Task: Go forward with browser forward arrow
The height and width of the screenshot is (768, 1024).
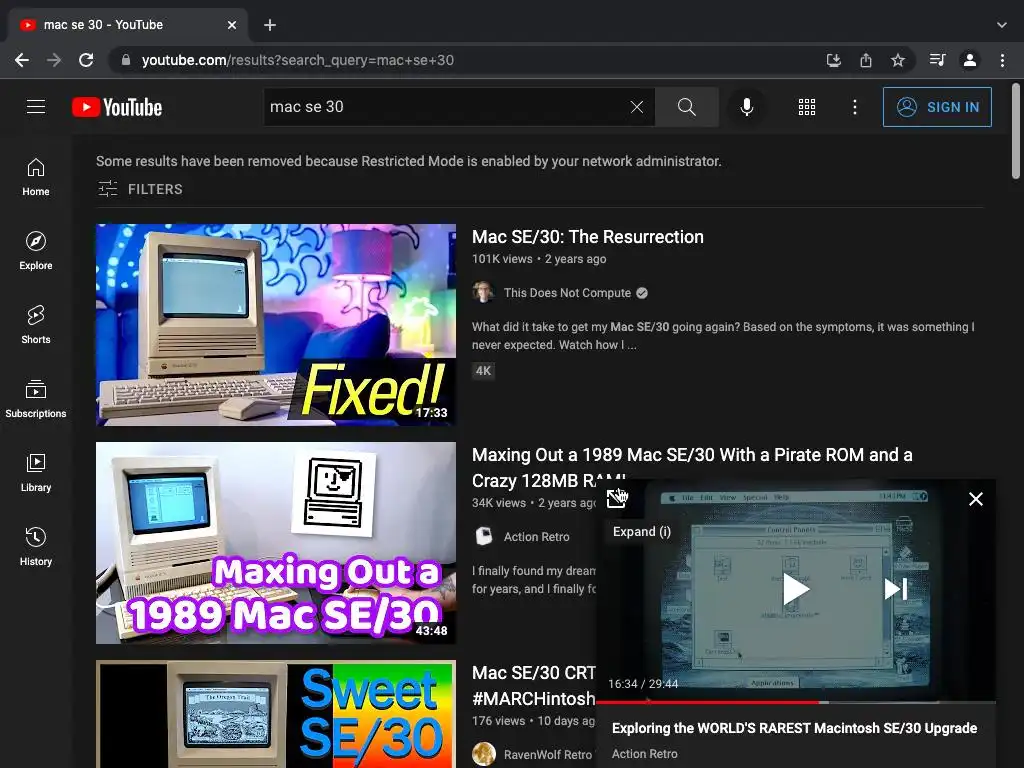Action: (54, 60)
